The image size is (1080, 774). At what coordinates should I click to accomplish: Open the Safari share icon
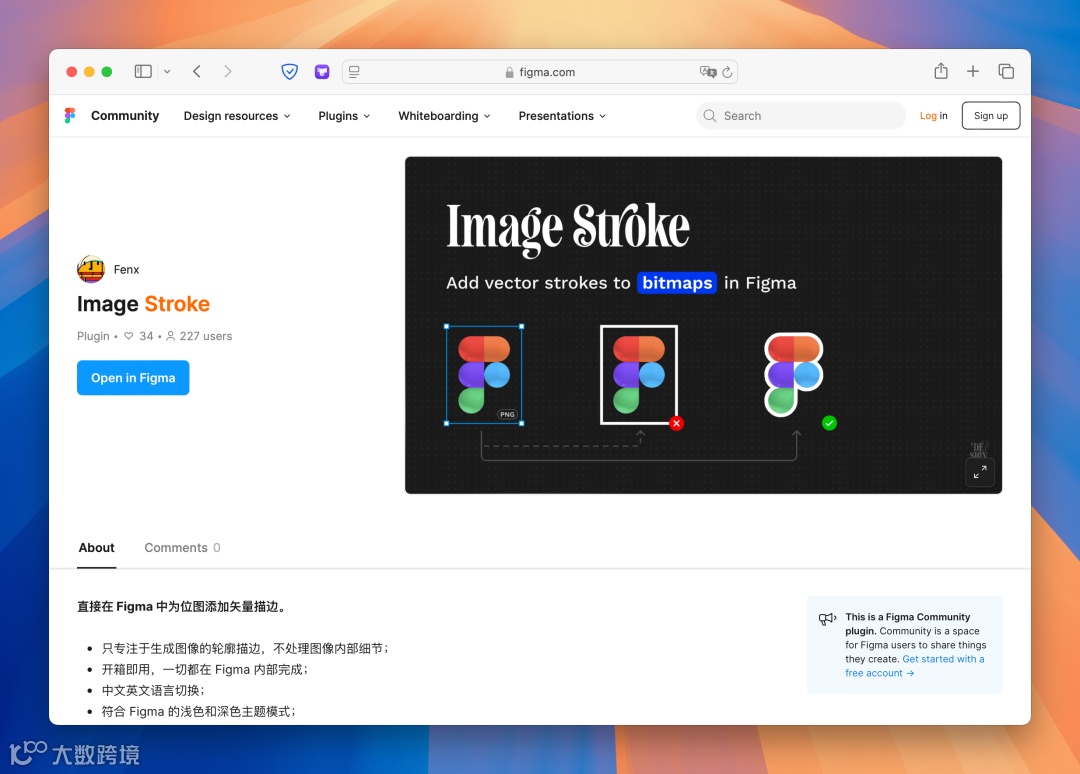[x=941, y=71]
